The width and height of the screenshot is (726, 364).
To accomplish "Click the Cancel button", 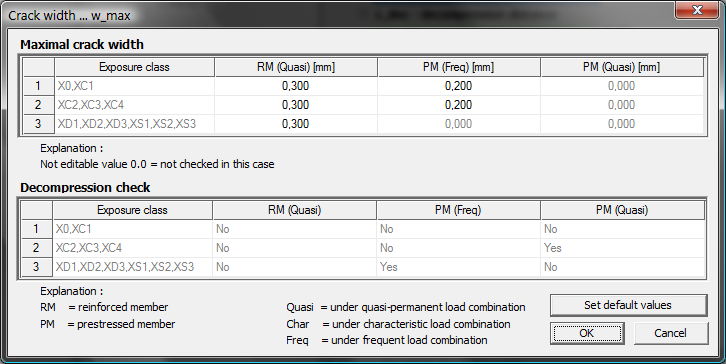I will pos(670,333).
